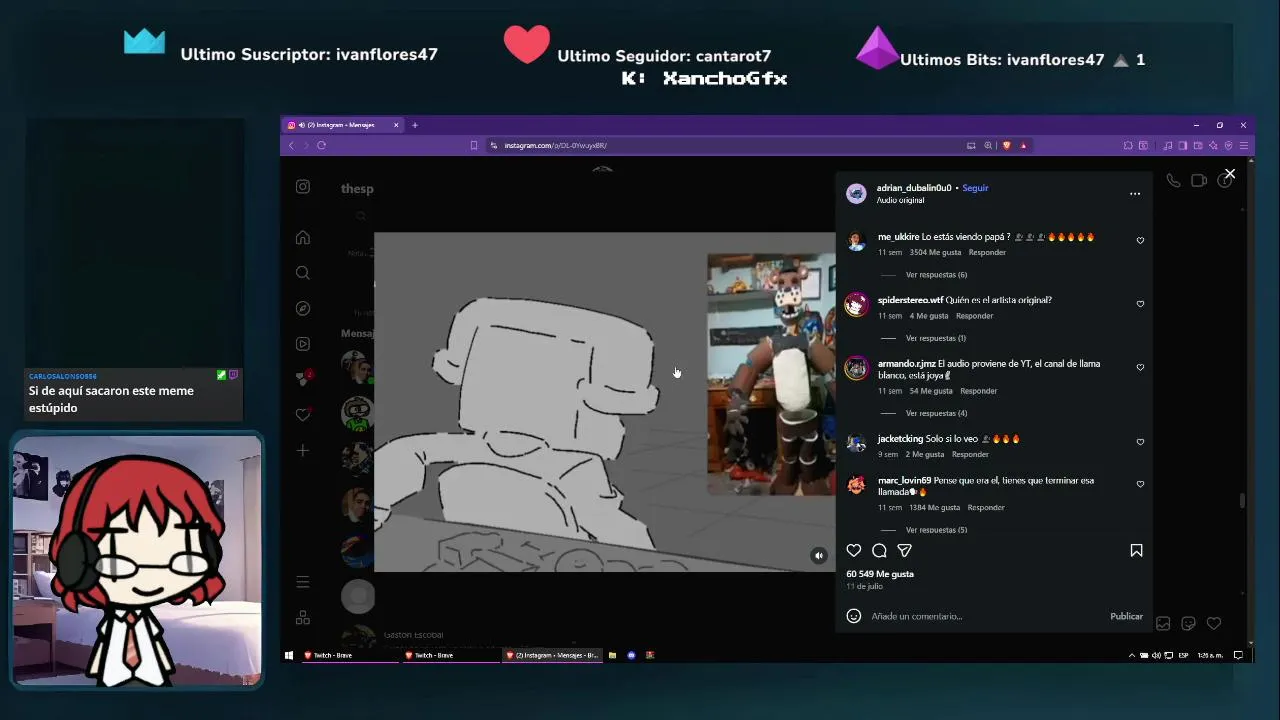Expand 'Ver respuestas (1)' replies

936,338
